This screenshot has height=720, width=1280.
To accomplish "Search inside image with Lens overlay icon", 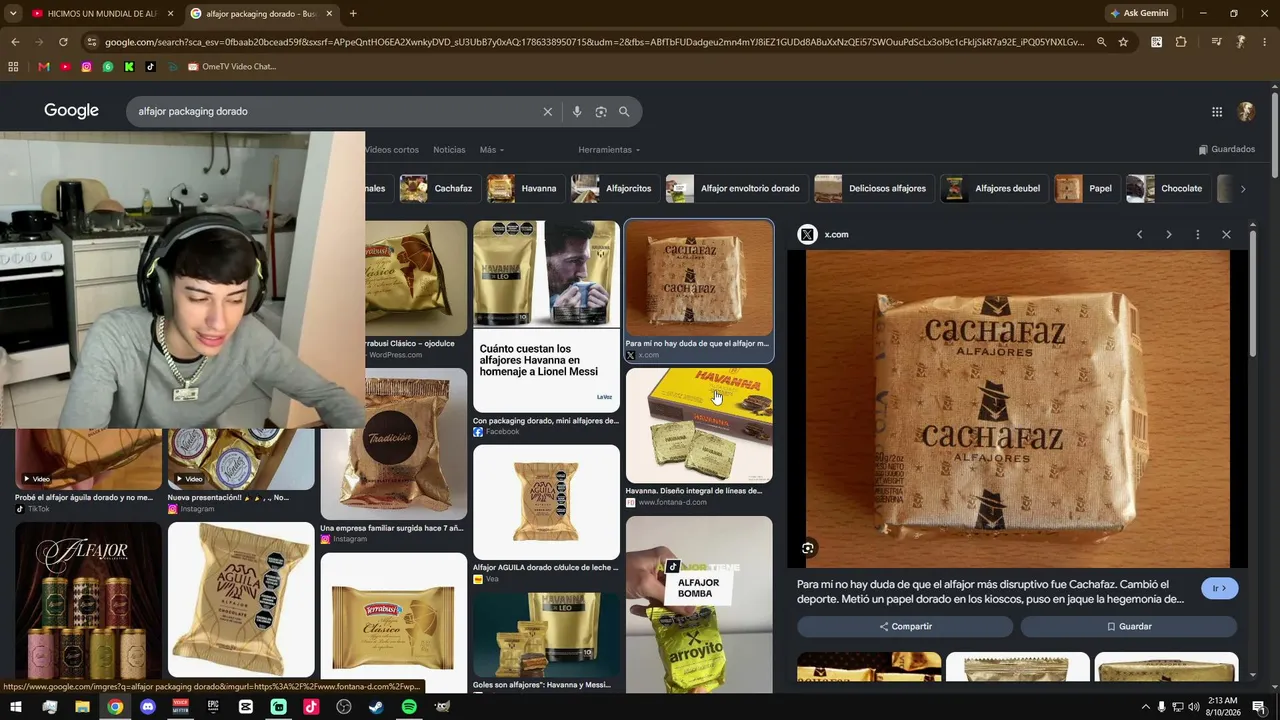I will point(808,548).
